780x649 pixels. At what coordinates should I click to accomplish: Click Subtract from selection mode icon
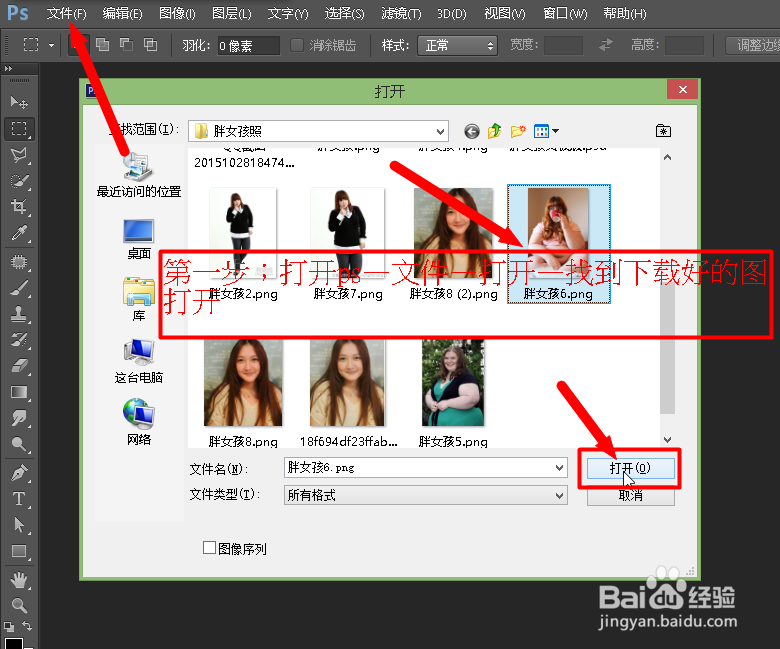tap(126, 45)
